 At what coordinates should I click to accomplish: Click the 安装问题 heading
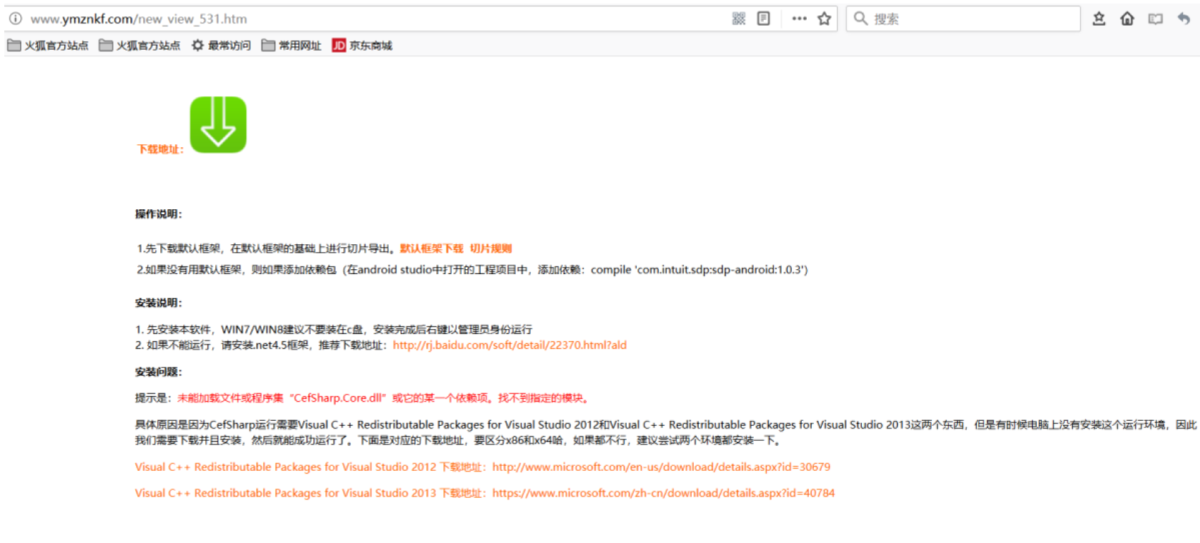point(159,372)
